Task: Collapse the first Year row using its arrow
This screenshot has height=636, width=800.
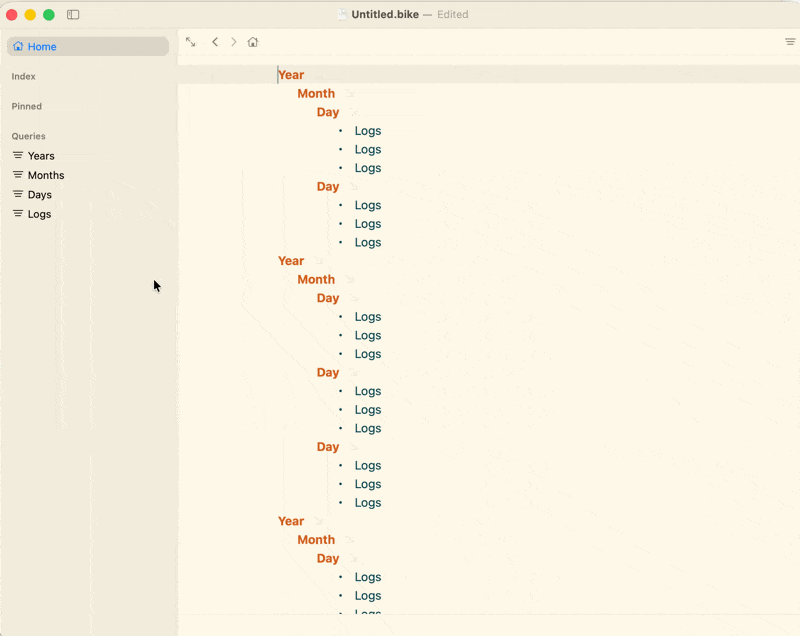Action: pos(320,76)
